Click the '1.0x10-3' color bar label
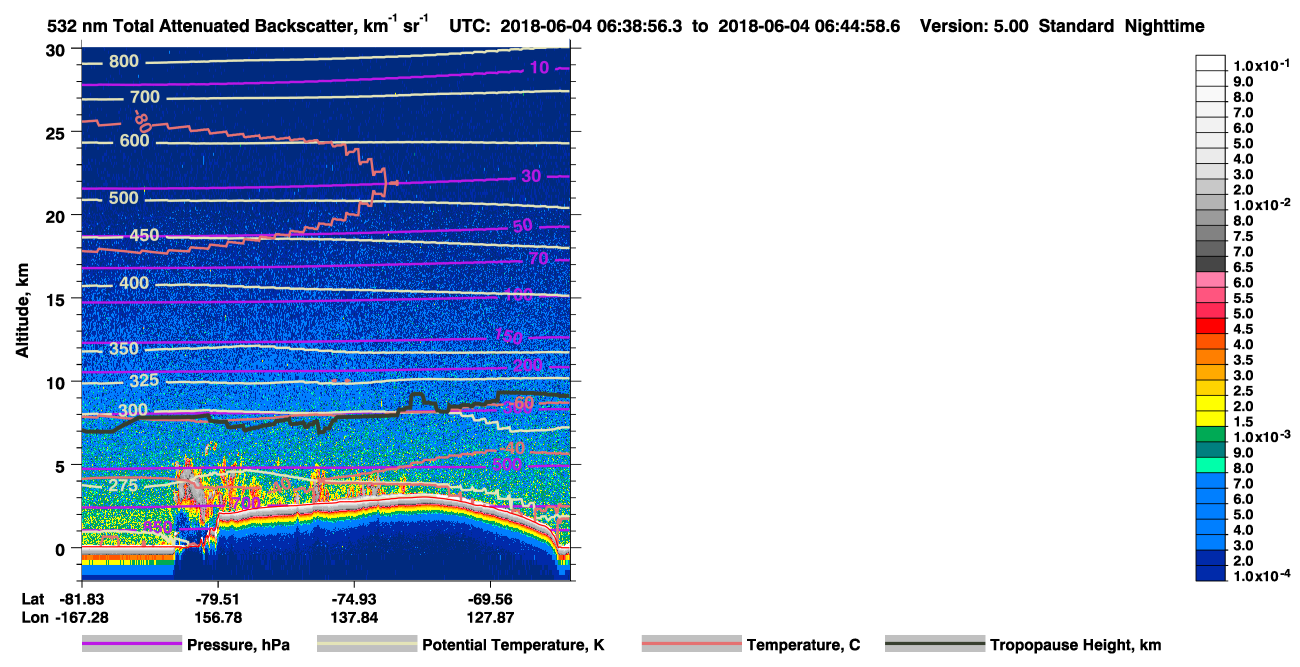Screen dimensions: 1300x667 pos(1260,437)
